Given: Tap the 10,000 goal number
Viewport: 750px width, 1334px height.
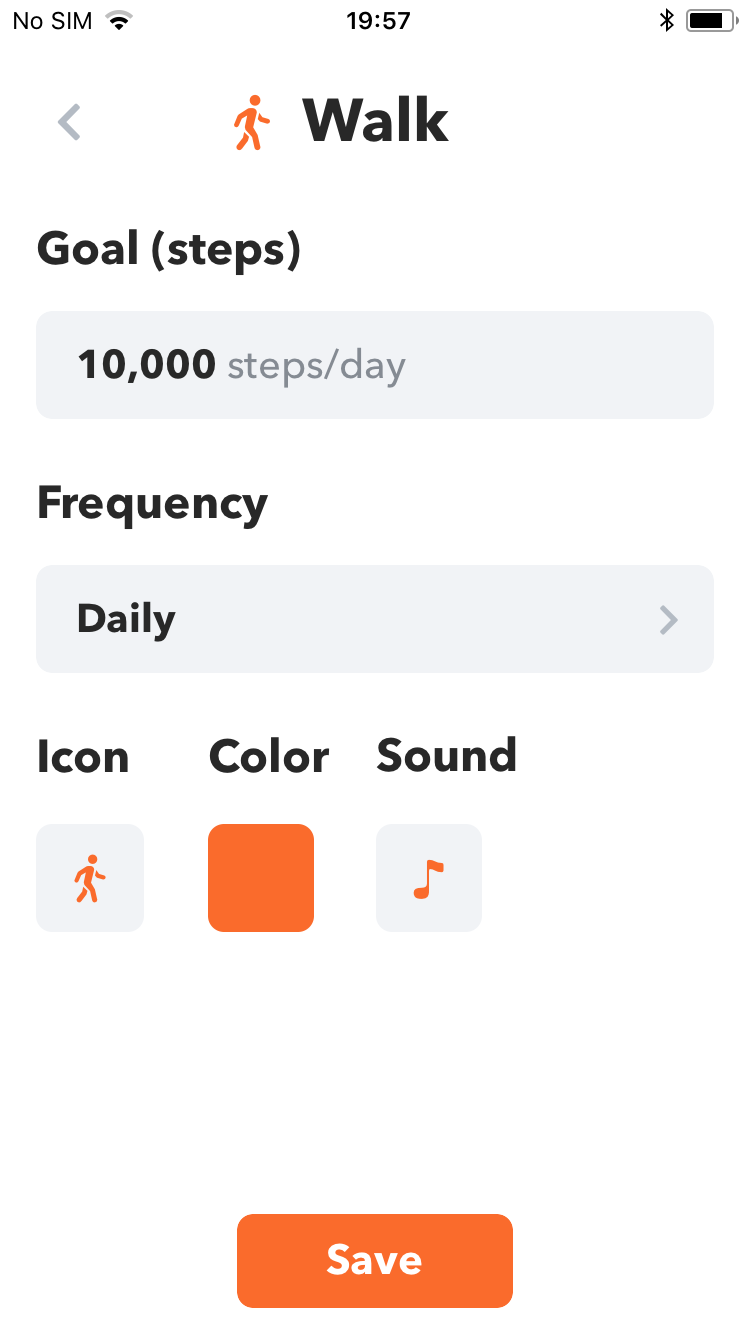Looking at the screenshot, I should 147,365.
